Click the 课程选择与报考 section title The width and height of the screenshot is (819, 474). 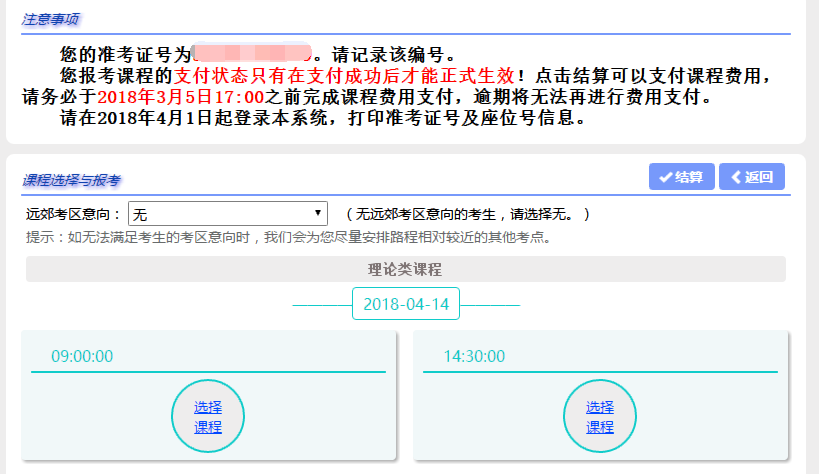[71, 180]
